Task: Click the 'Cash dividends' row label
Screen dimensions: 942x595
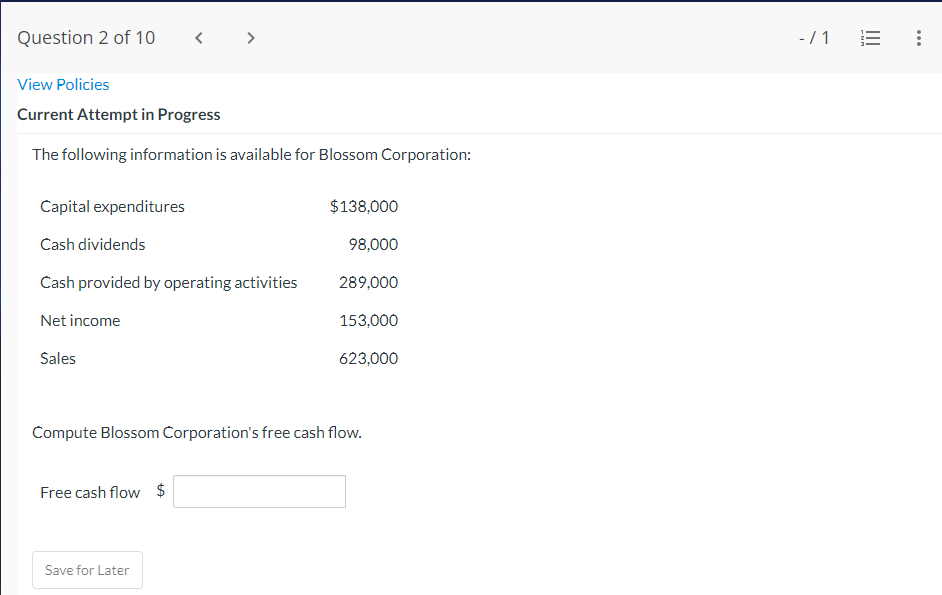Action: [x=93, y=245]
